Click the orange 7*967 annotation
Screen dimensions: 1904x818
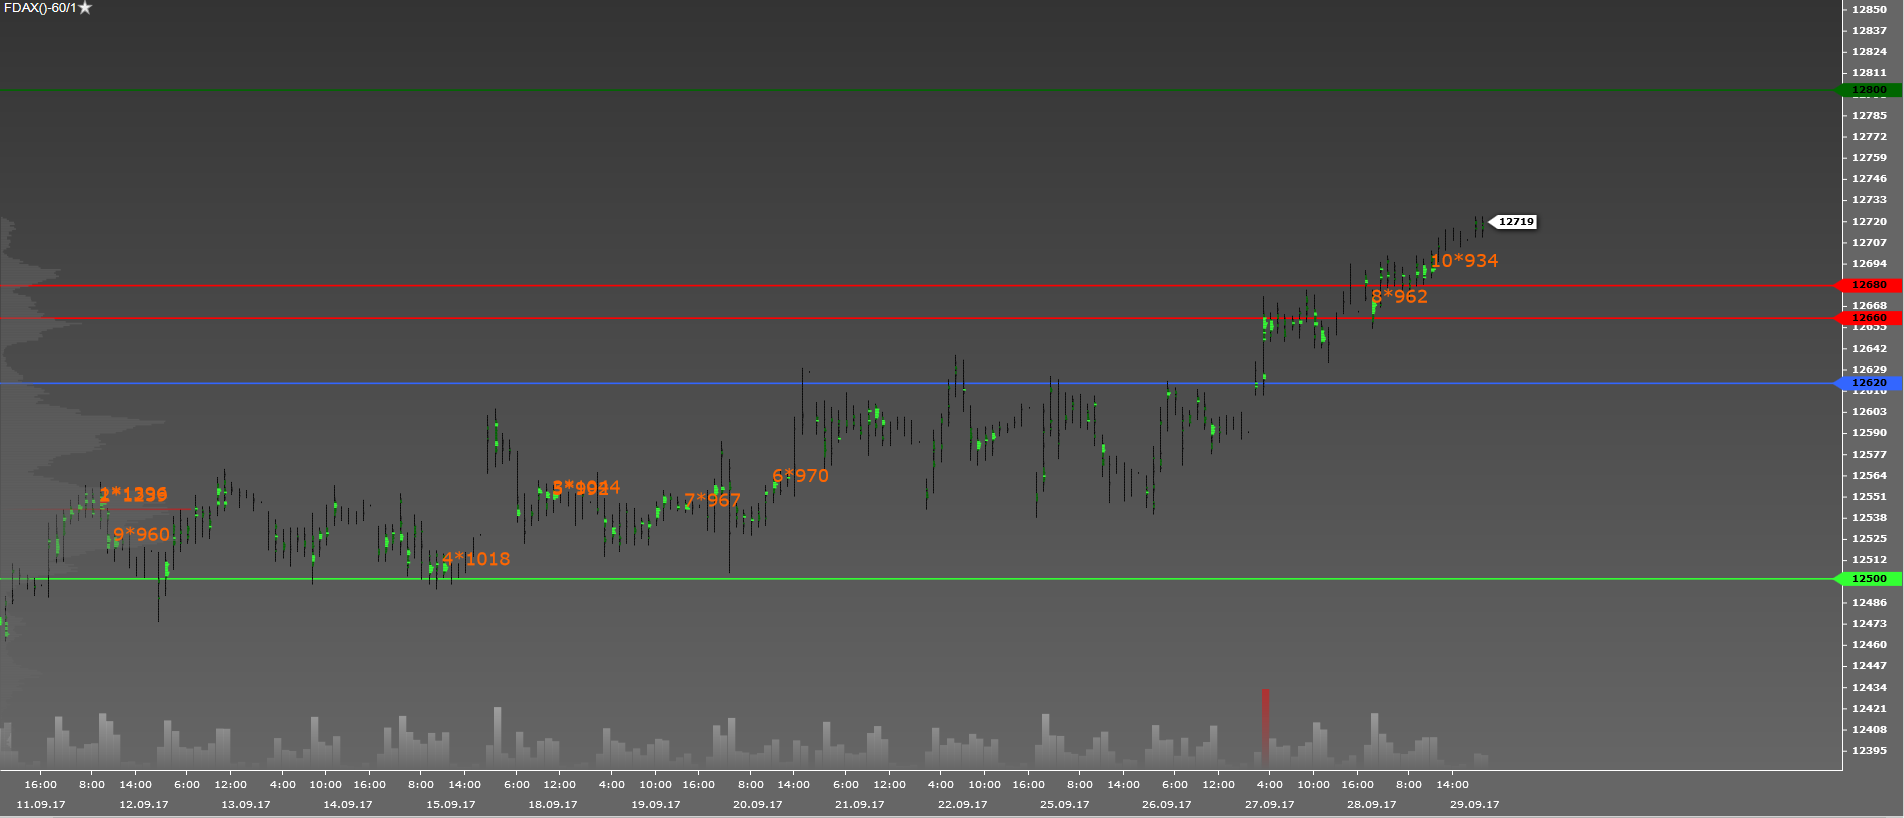click(712, 500)
